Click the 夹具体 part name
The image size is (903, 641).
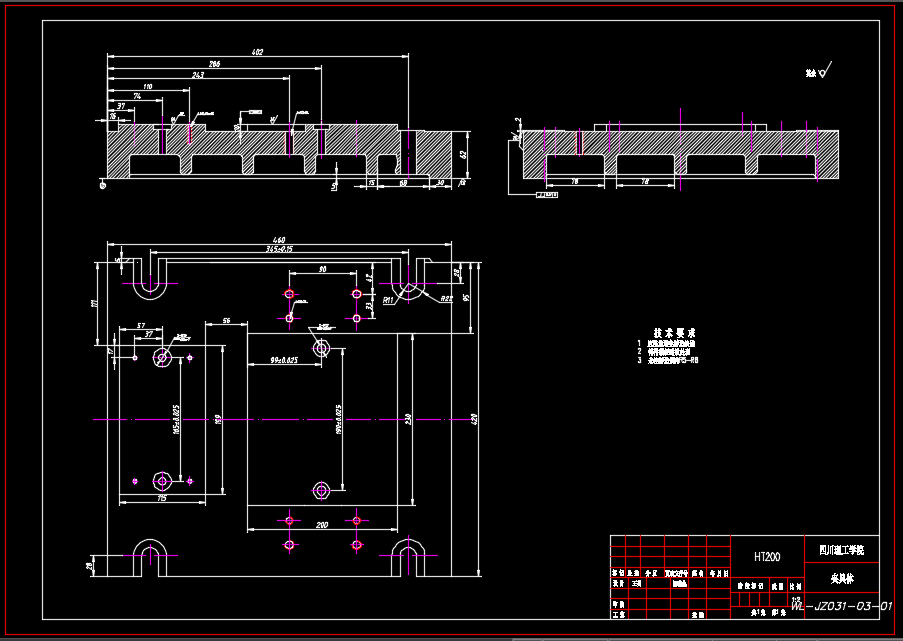tap(842, 578)
